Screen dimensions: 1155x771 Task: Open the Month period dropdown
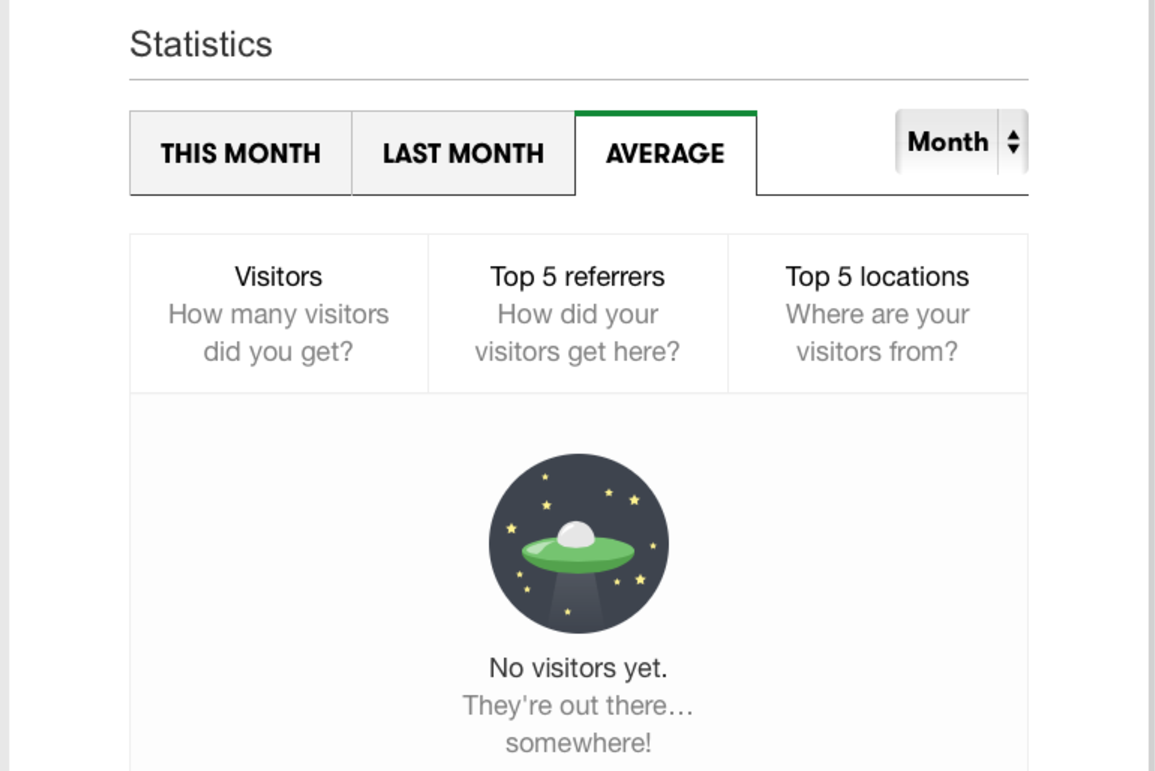[961, 141]
